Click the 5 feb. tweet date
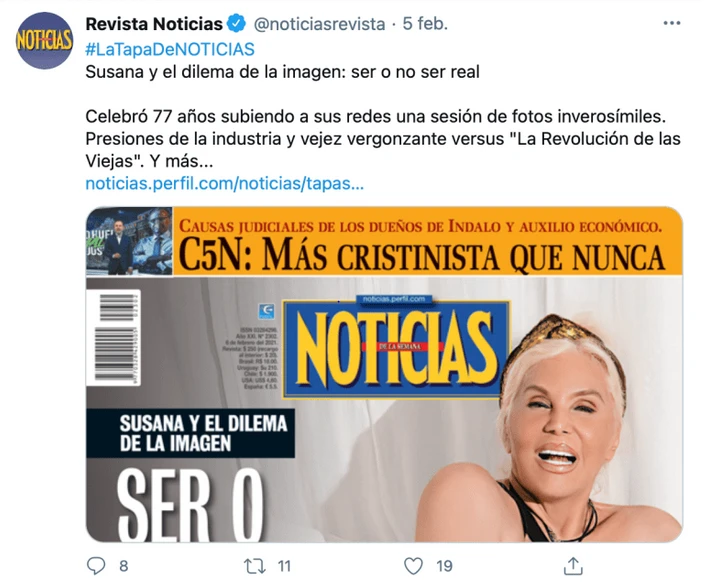The image size is (710, 585). tap(425, 24)
